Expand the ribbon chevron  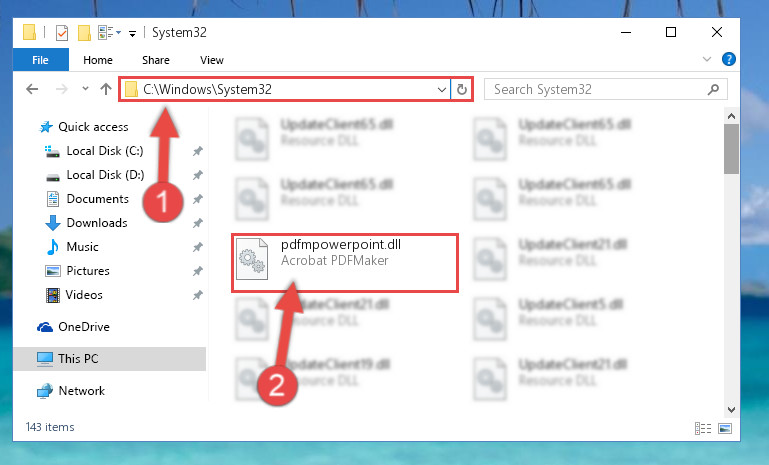point(707,59)
